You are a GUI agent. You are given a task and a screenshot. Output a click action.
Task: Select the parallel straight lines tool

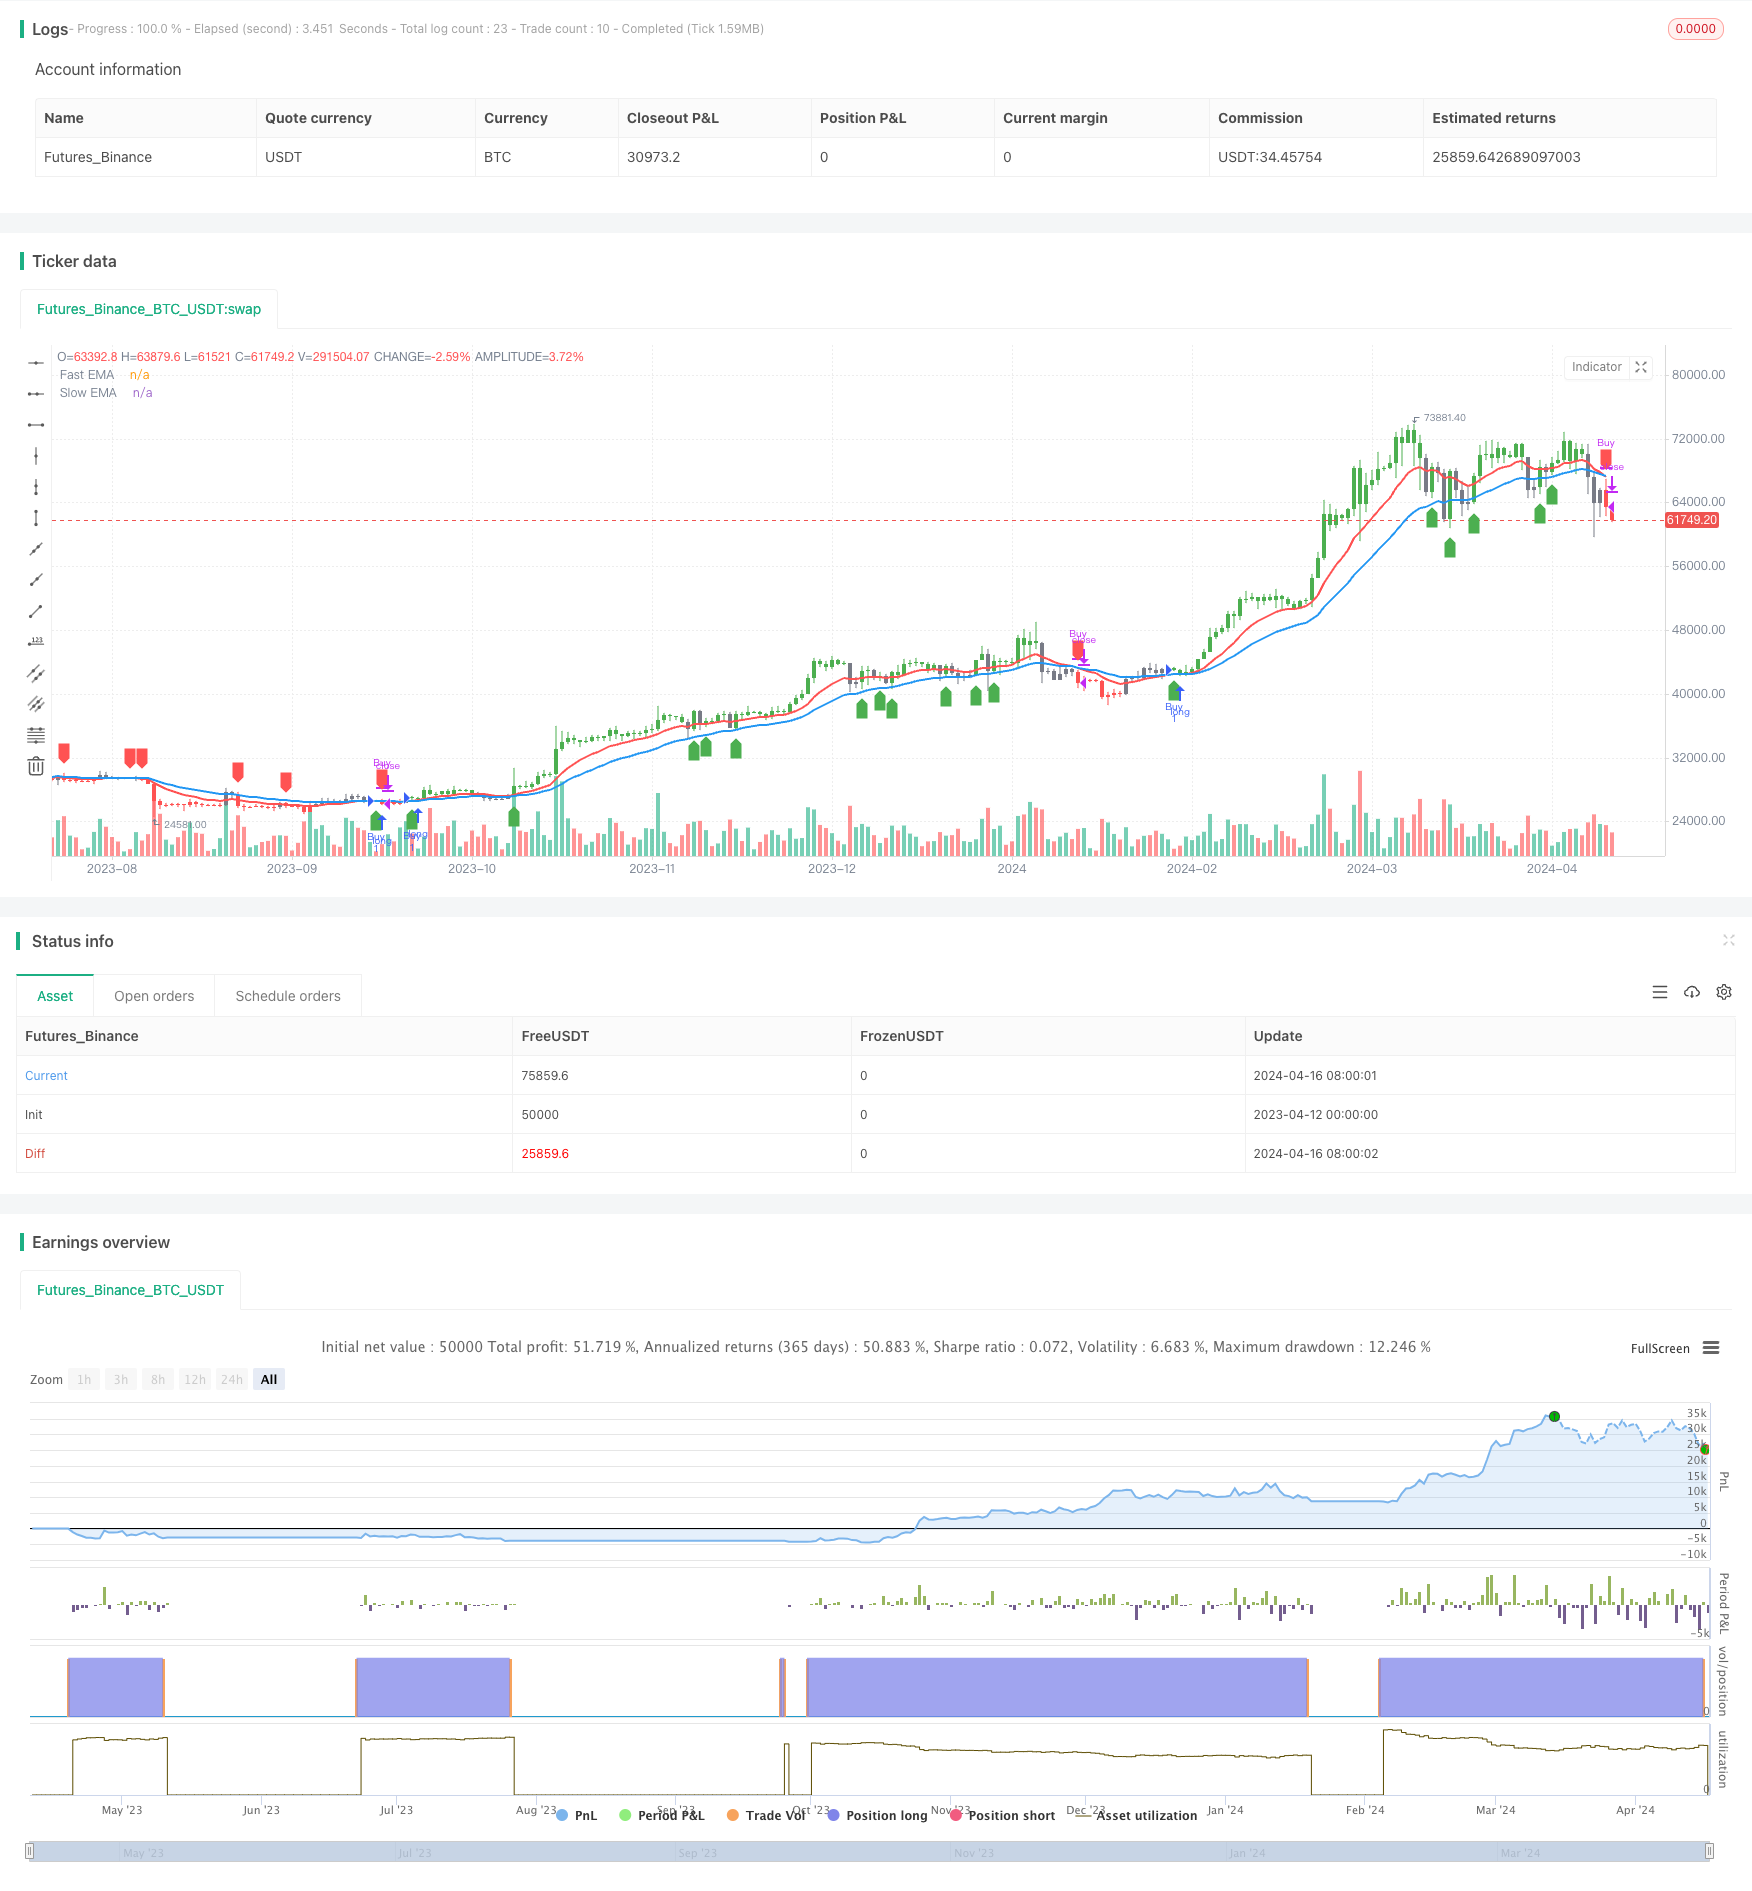[36, 704]
